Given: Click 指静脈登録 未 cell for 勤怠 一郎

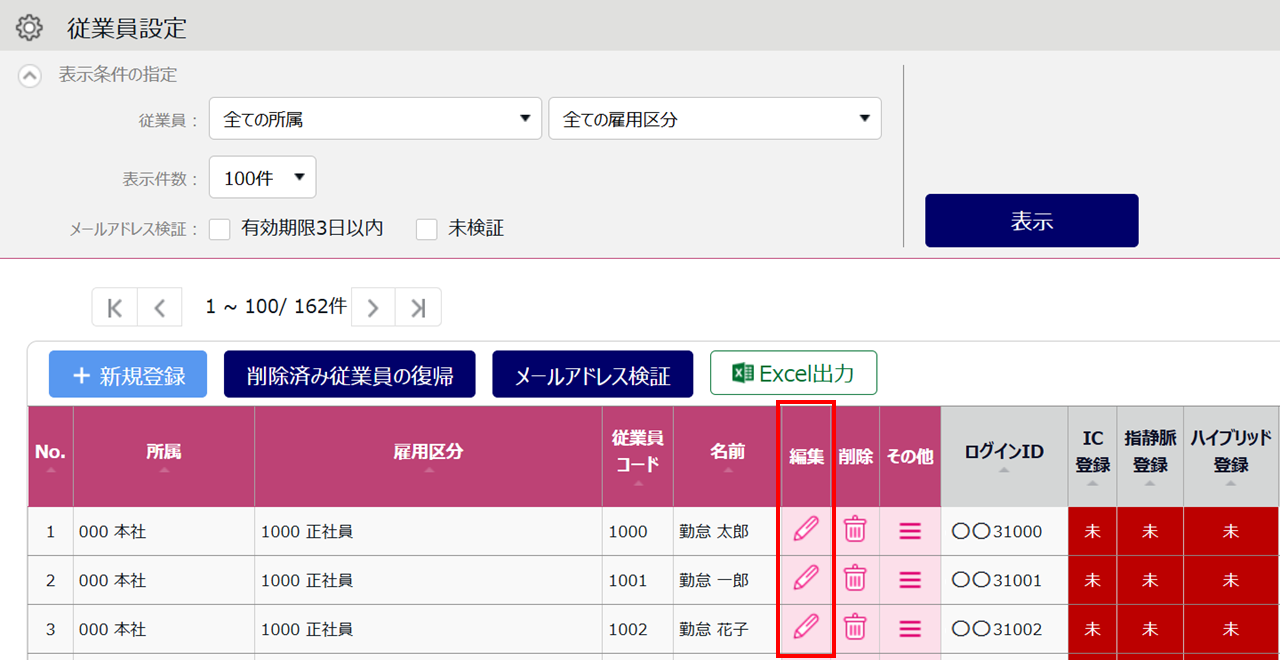Looking at the screenshot, I should tap(1150, 580).
